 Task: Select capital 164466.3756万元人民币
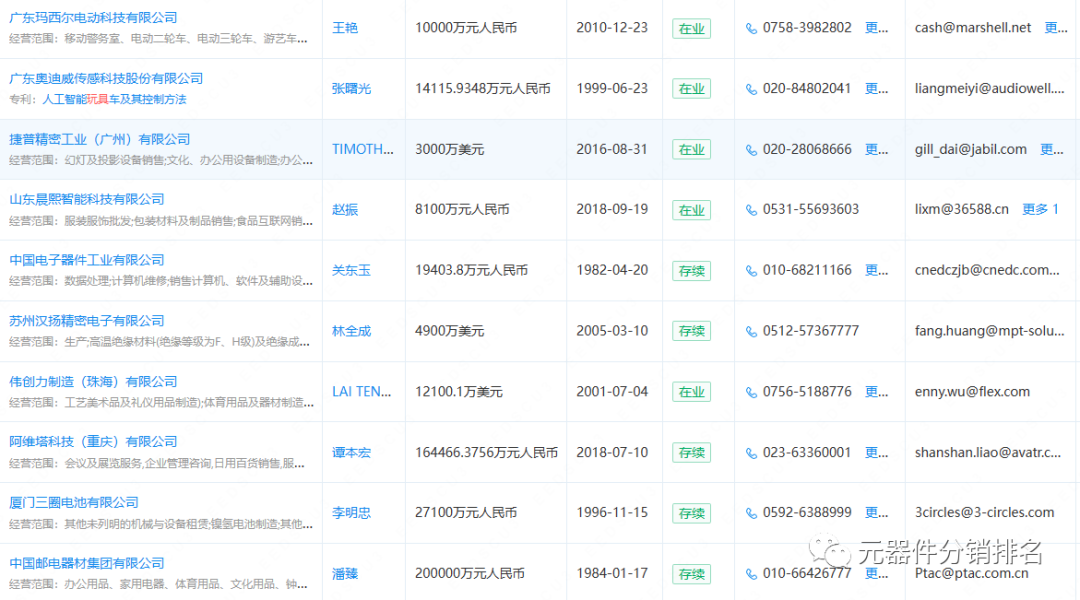pyautogui.click(x=486, y=452)
